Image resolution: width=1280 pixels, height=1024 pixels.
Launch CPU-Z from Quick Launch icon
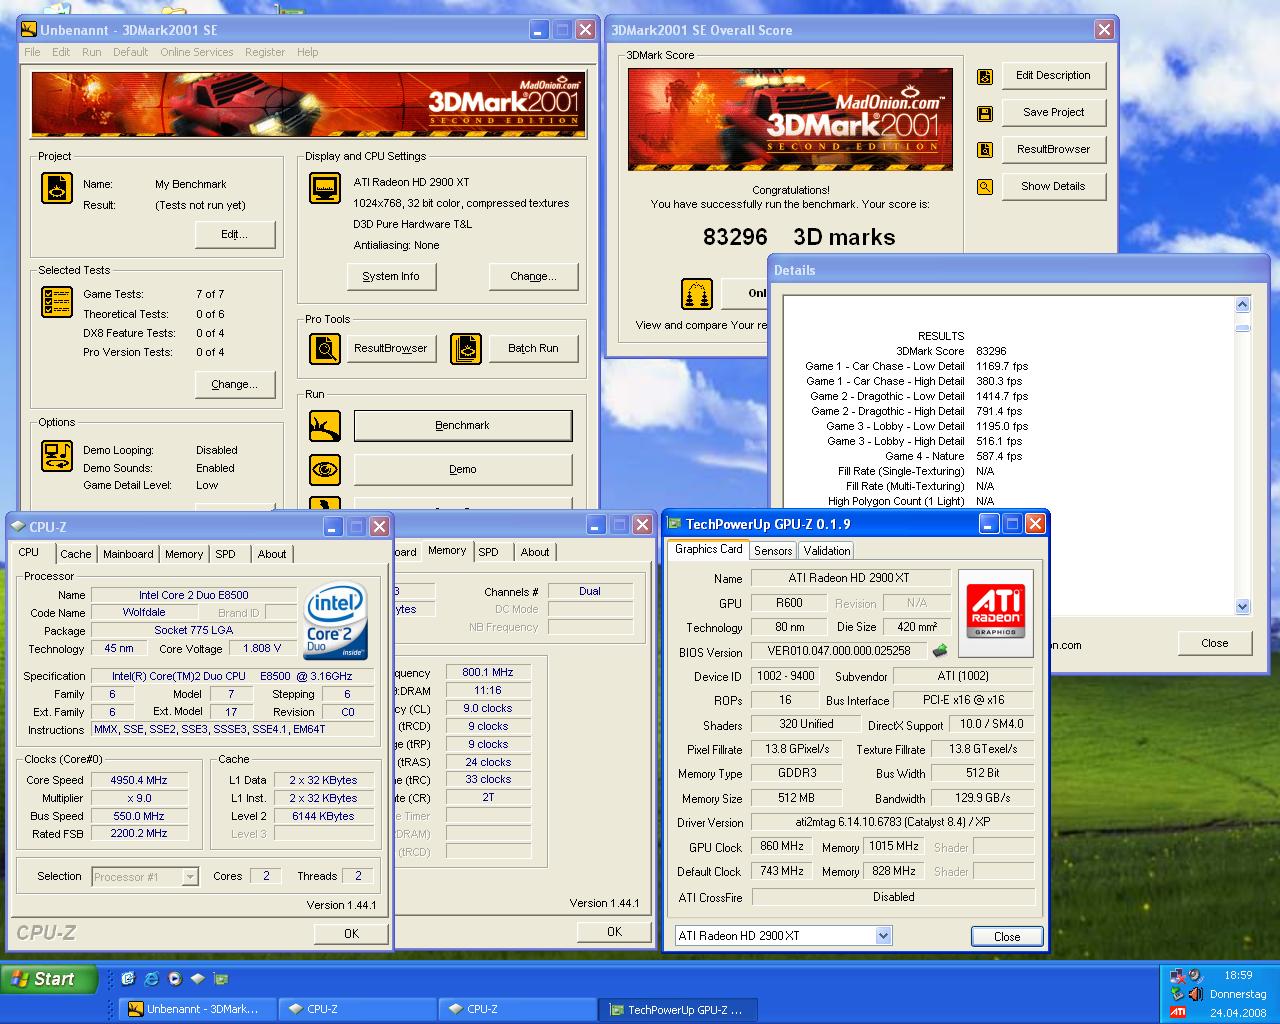197,979
